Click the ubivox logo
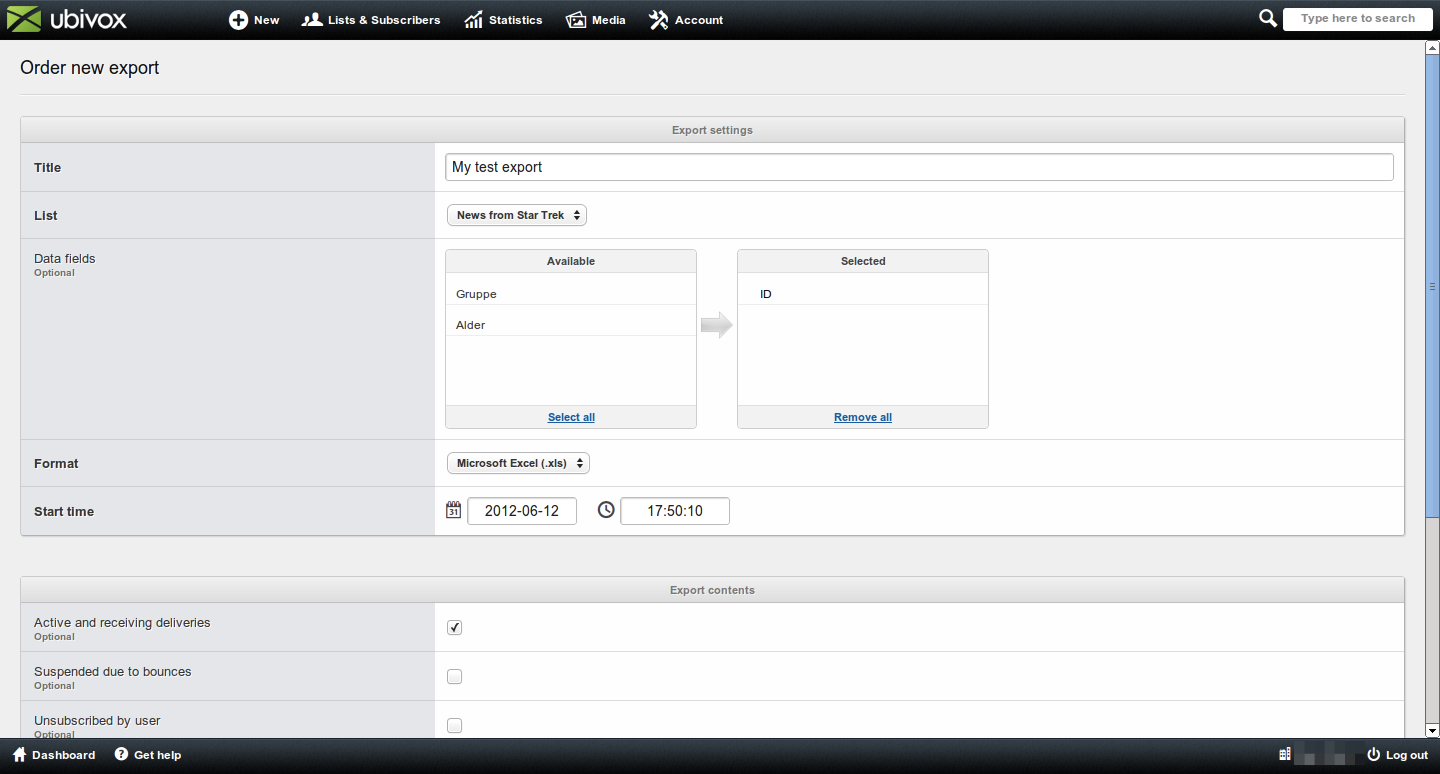The height and width of the screenshot is (774, 1440). click(66, 19)
